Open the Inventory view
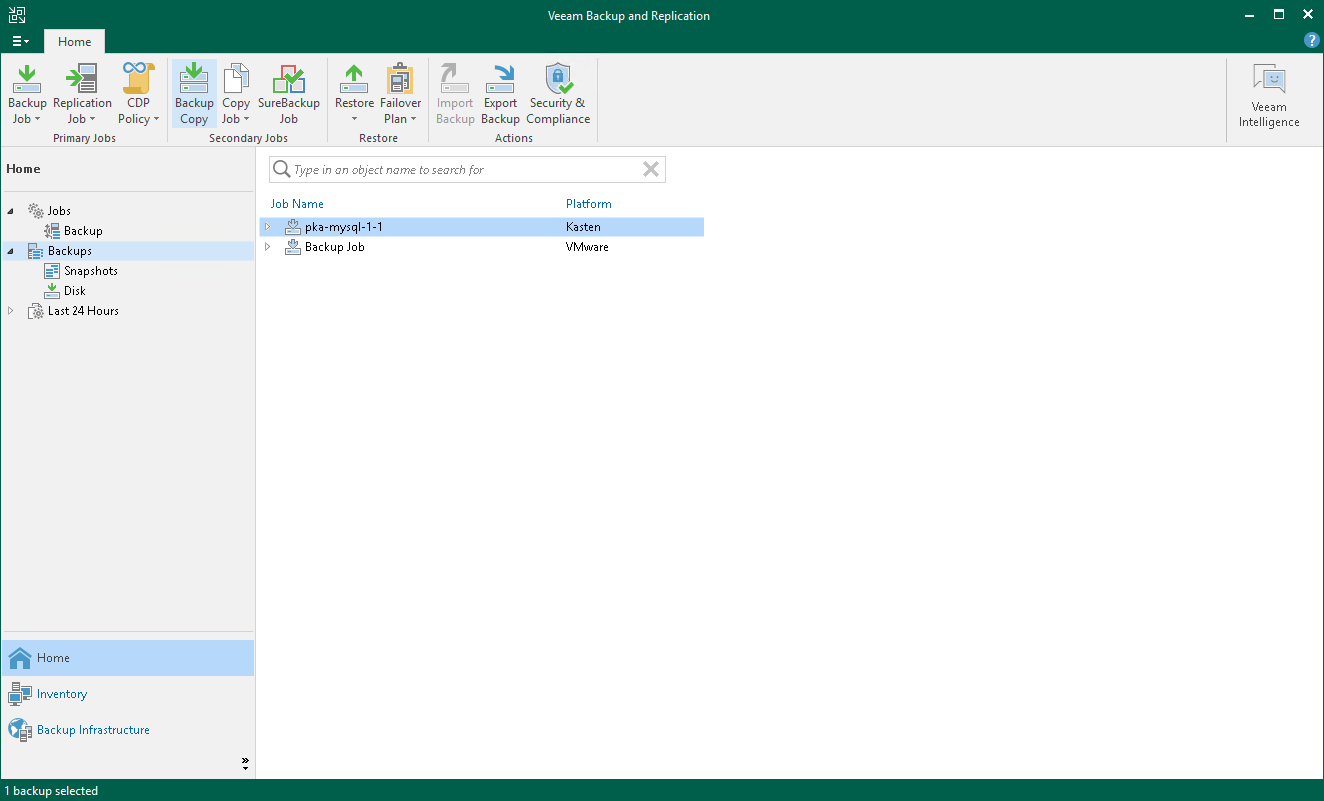 point(61,693)
